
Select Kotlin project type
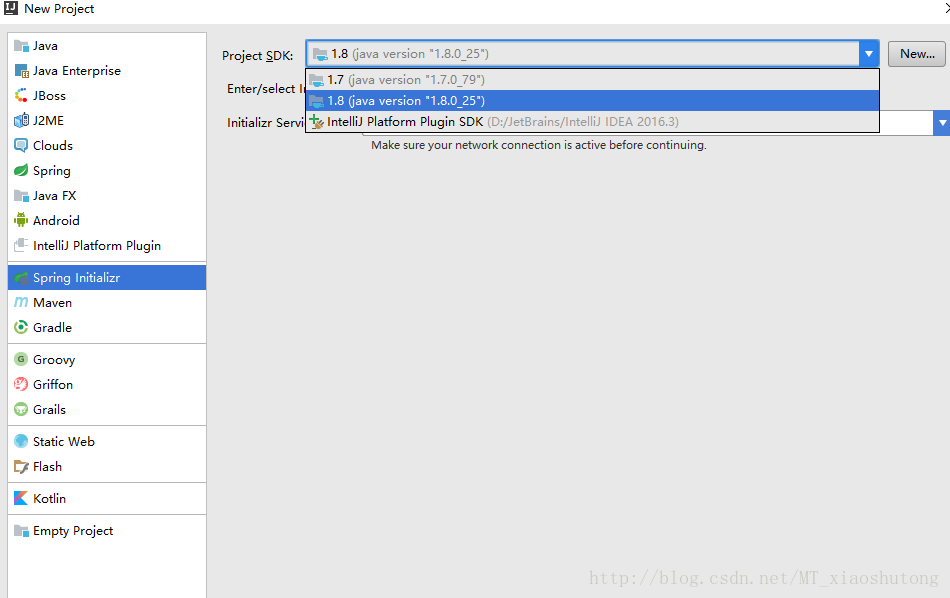click(49, 498)
